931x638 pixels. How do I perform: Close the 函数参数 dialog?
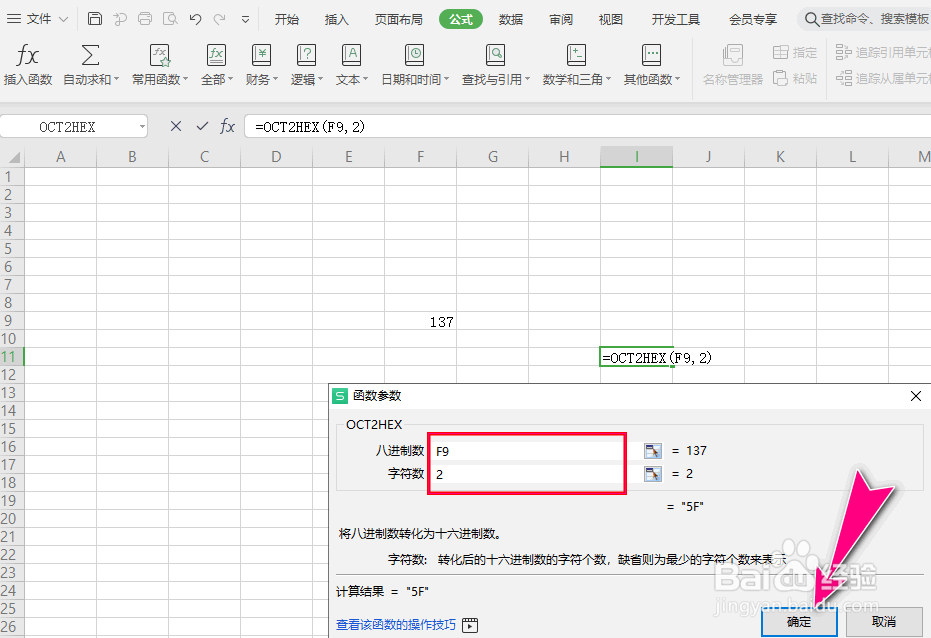(916, 396)
